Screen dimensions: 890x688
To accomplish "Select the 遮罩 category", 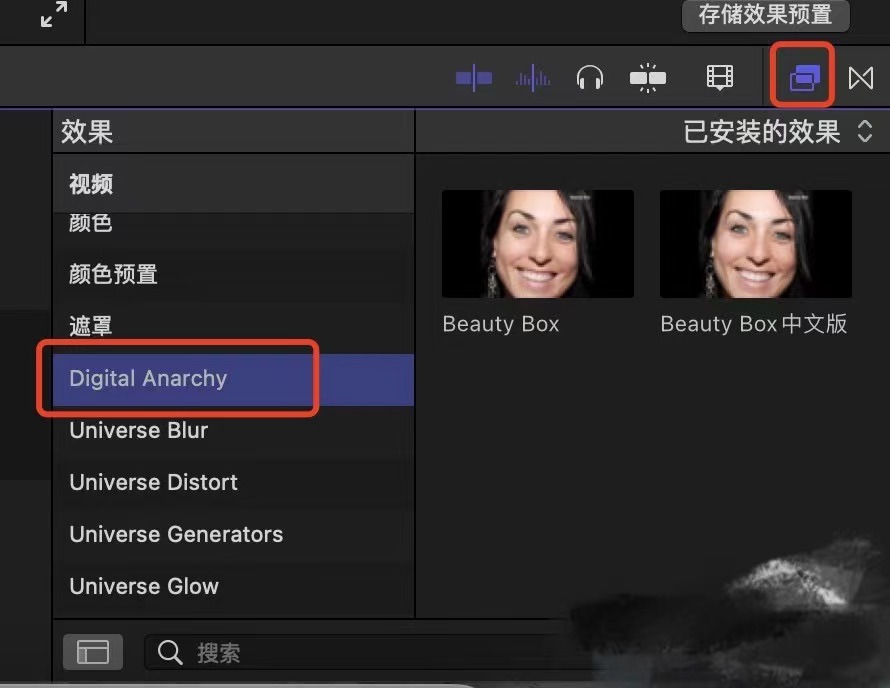I will point(87,327).
